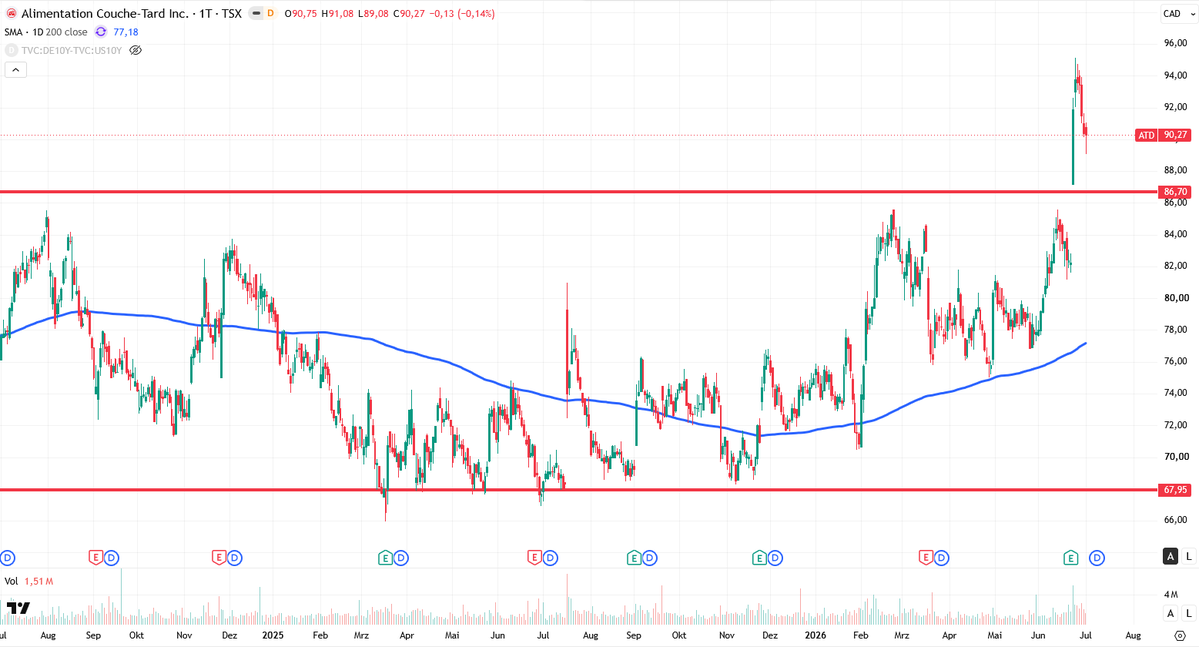Click the rightmost Aug label on time axis
The height and width of the screenshot is (647, 1199).
tap(1133, 636)
